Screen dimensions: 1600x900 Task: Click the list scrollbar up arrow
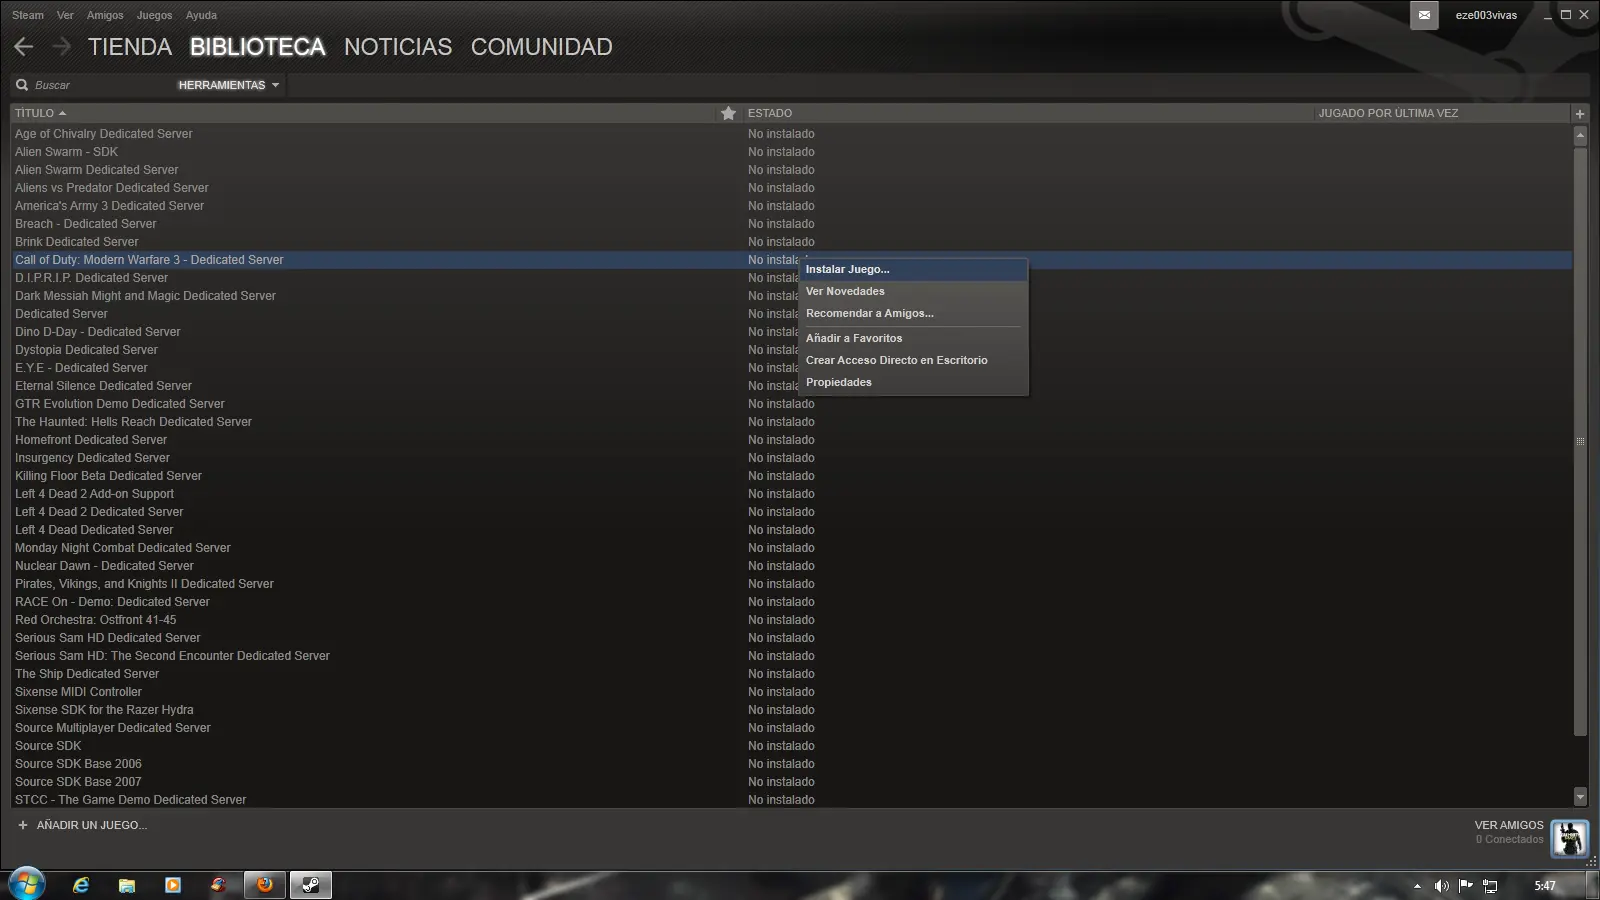pos(1580,134)
